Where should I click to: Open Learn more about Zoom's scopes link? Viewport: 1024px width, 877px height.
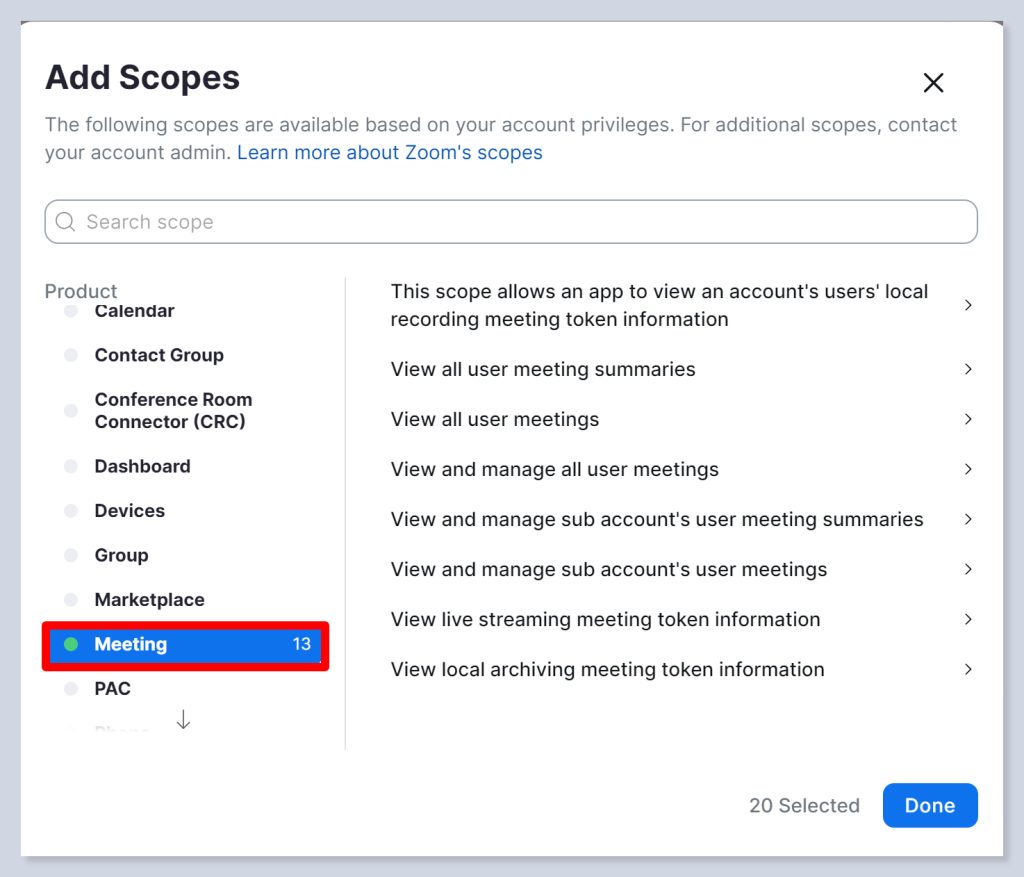tap(389, 153)
